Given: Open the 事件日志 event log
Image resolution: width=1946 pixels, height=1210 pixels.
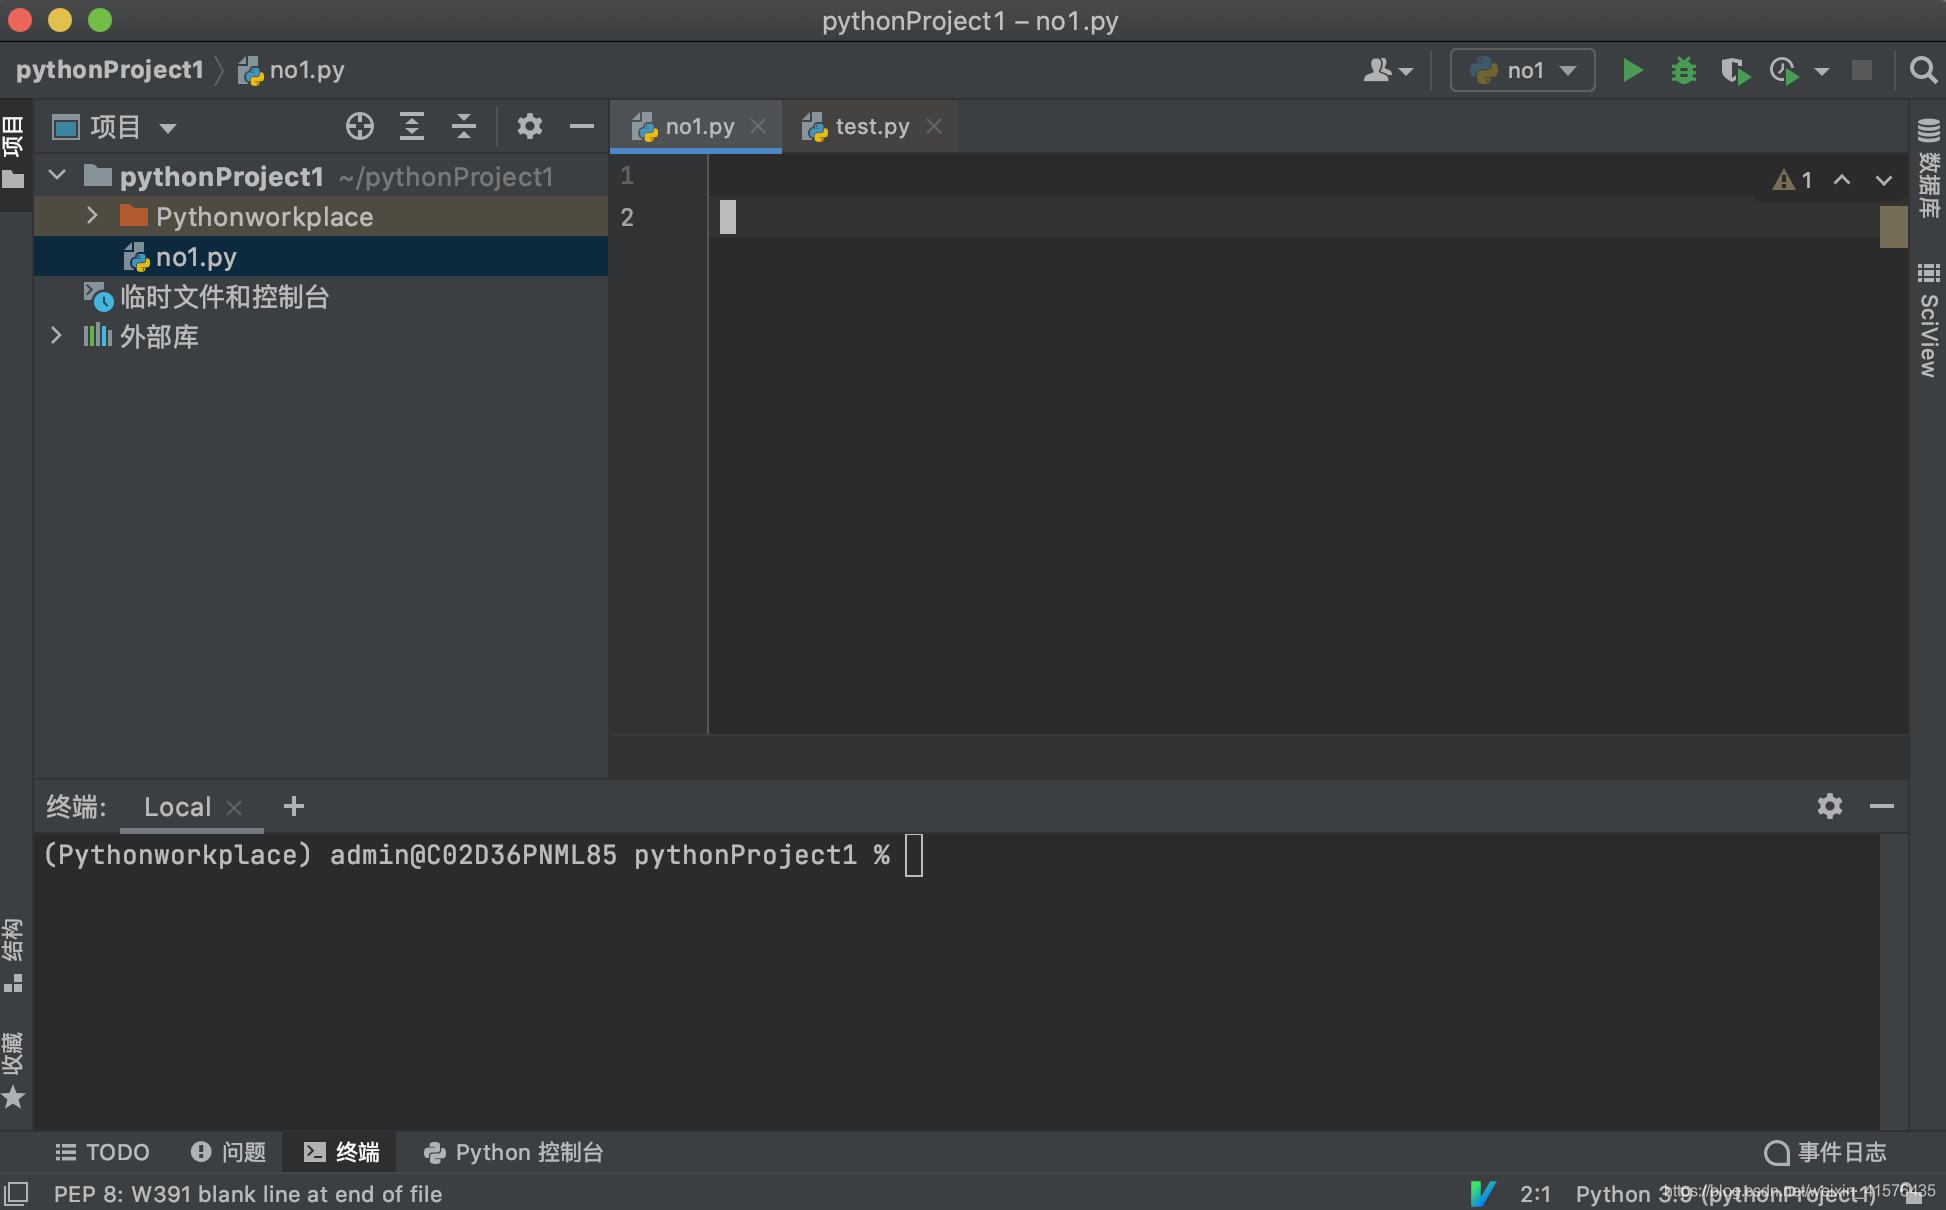Looking at the screenshot, I should point(1826,1152).
